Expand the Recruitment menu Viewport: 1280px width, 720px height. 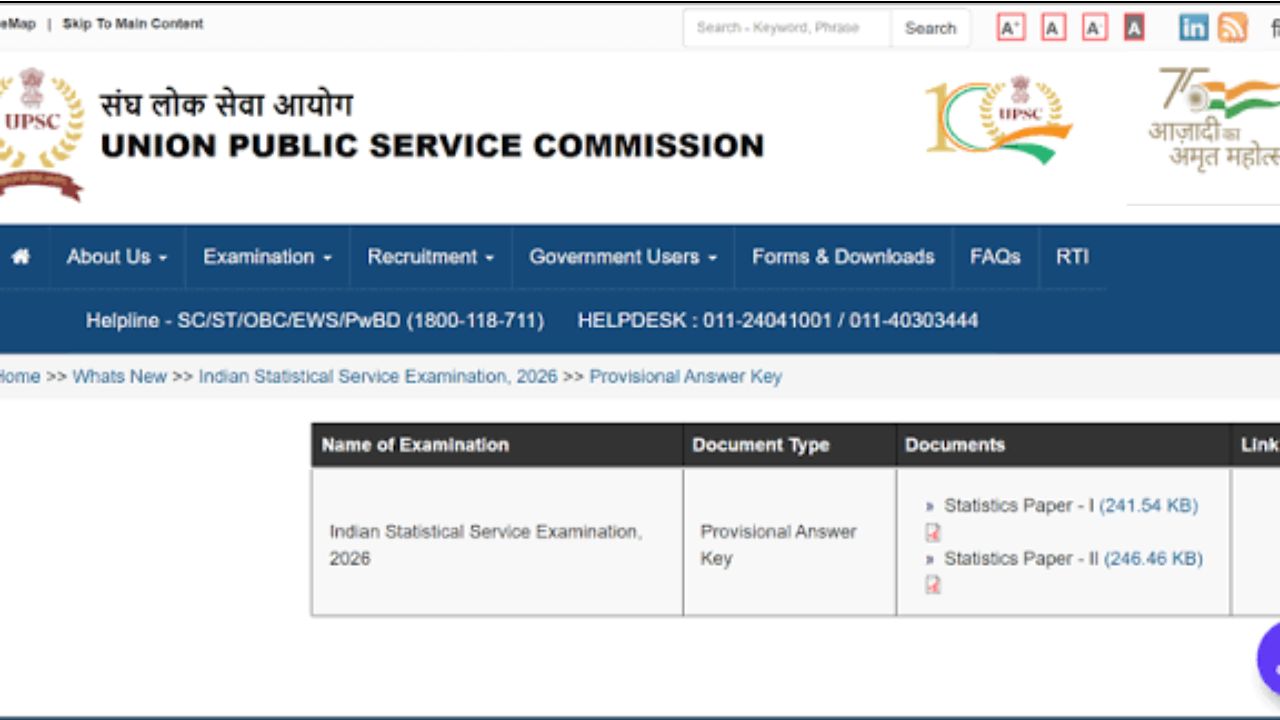pyautogui.click(x=431, y=257)
